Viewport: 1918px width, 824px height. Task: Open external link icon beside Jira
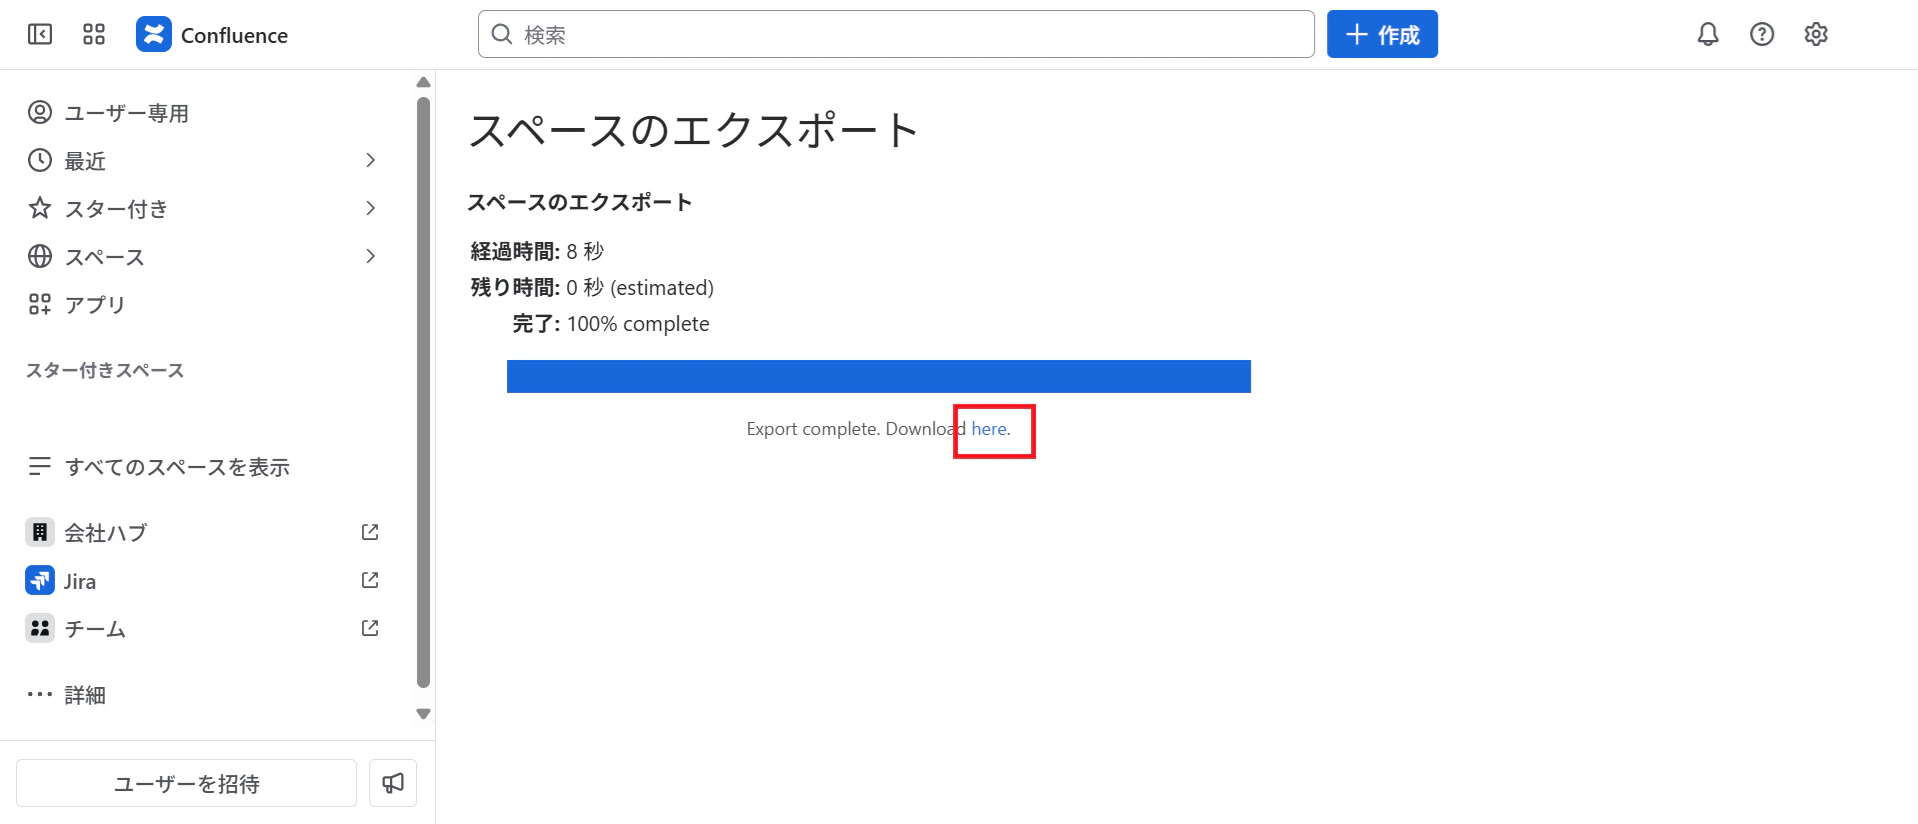(370, 580)
